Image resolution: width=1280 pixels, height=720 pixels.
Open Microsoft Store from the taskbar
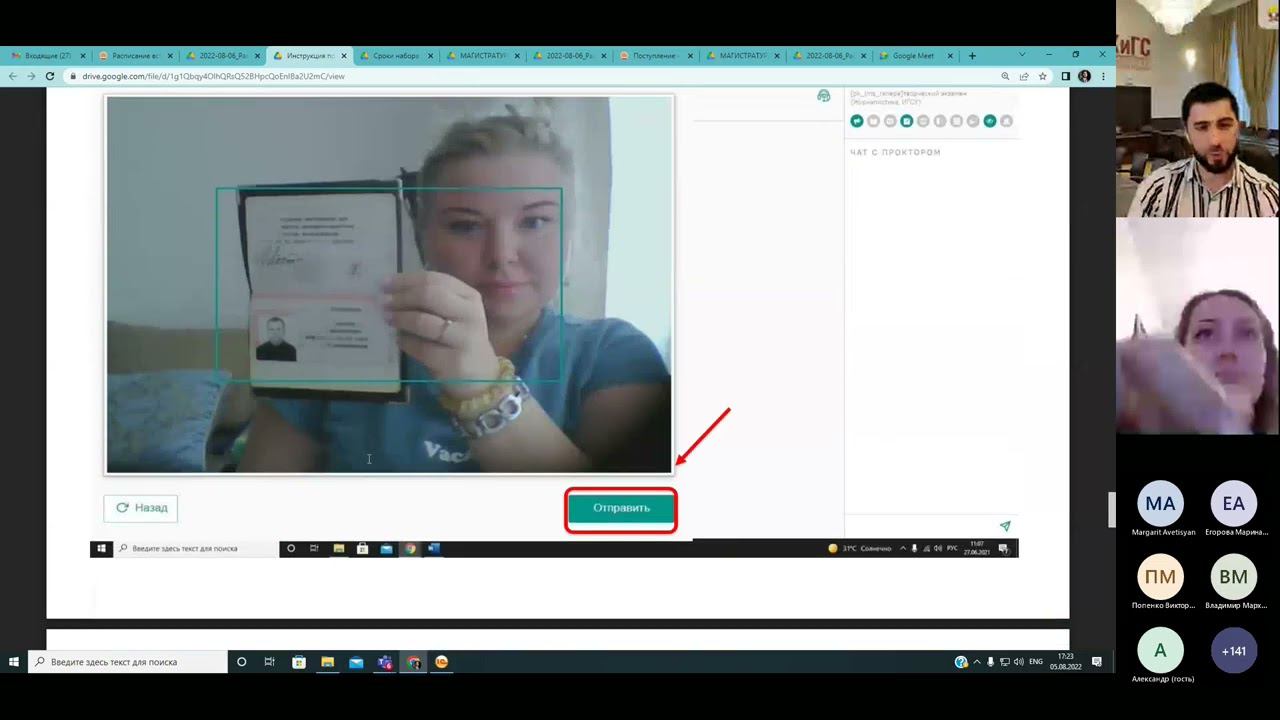298,662
